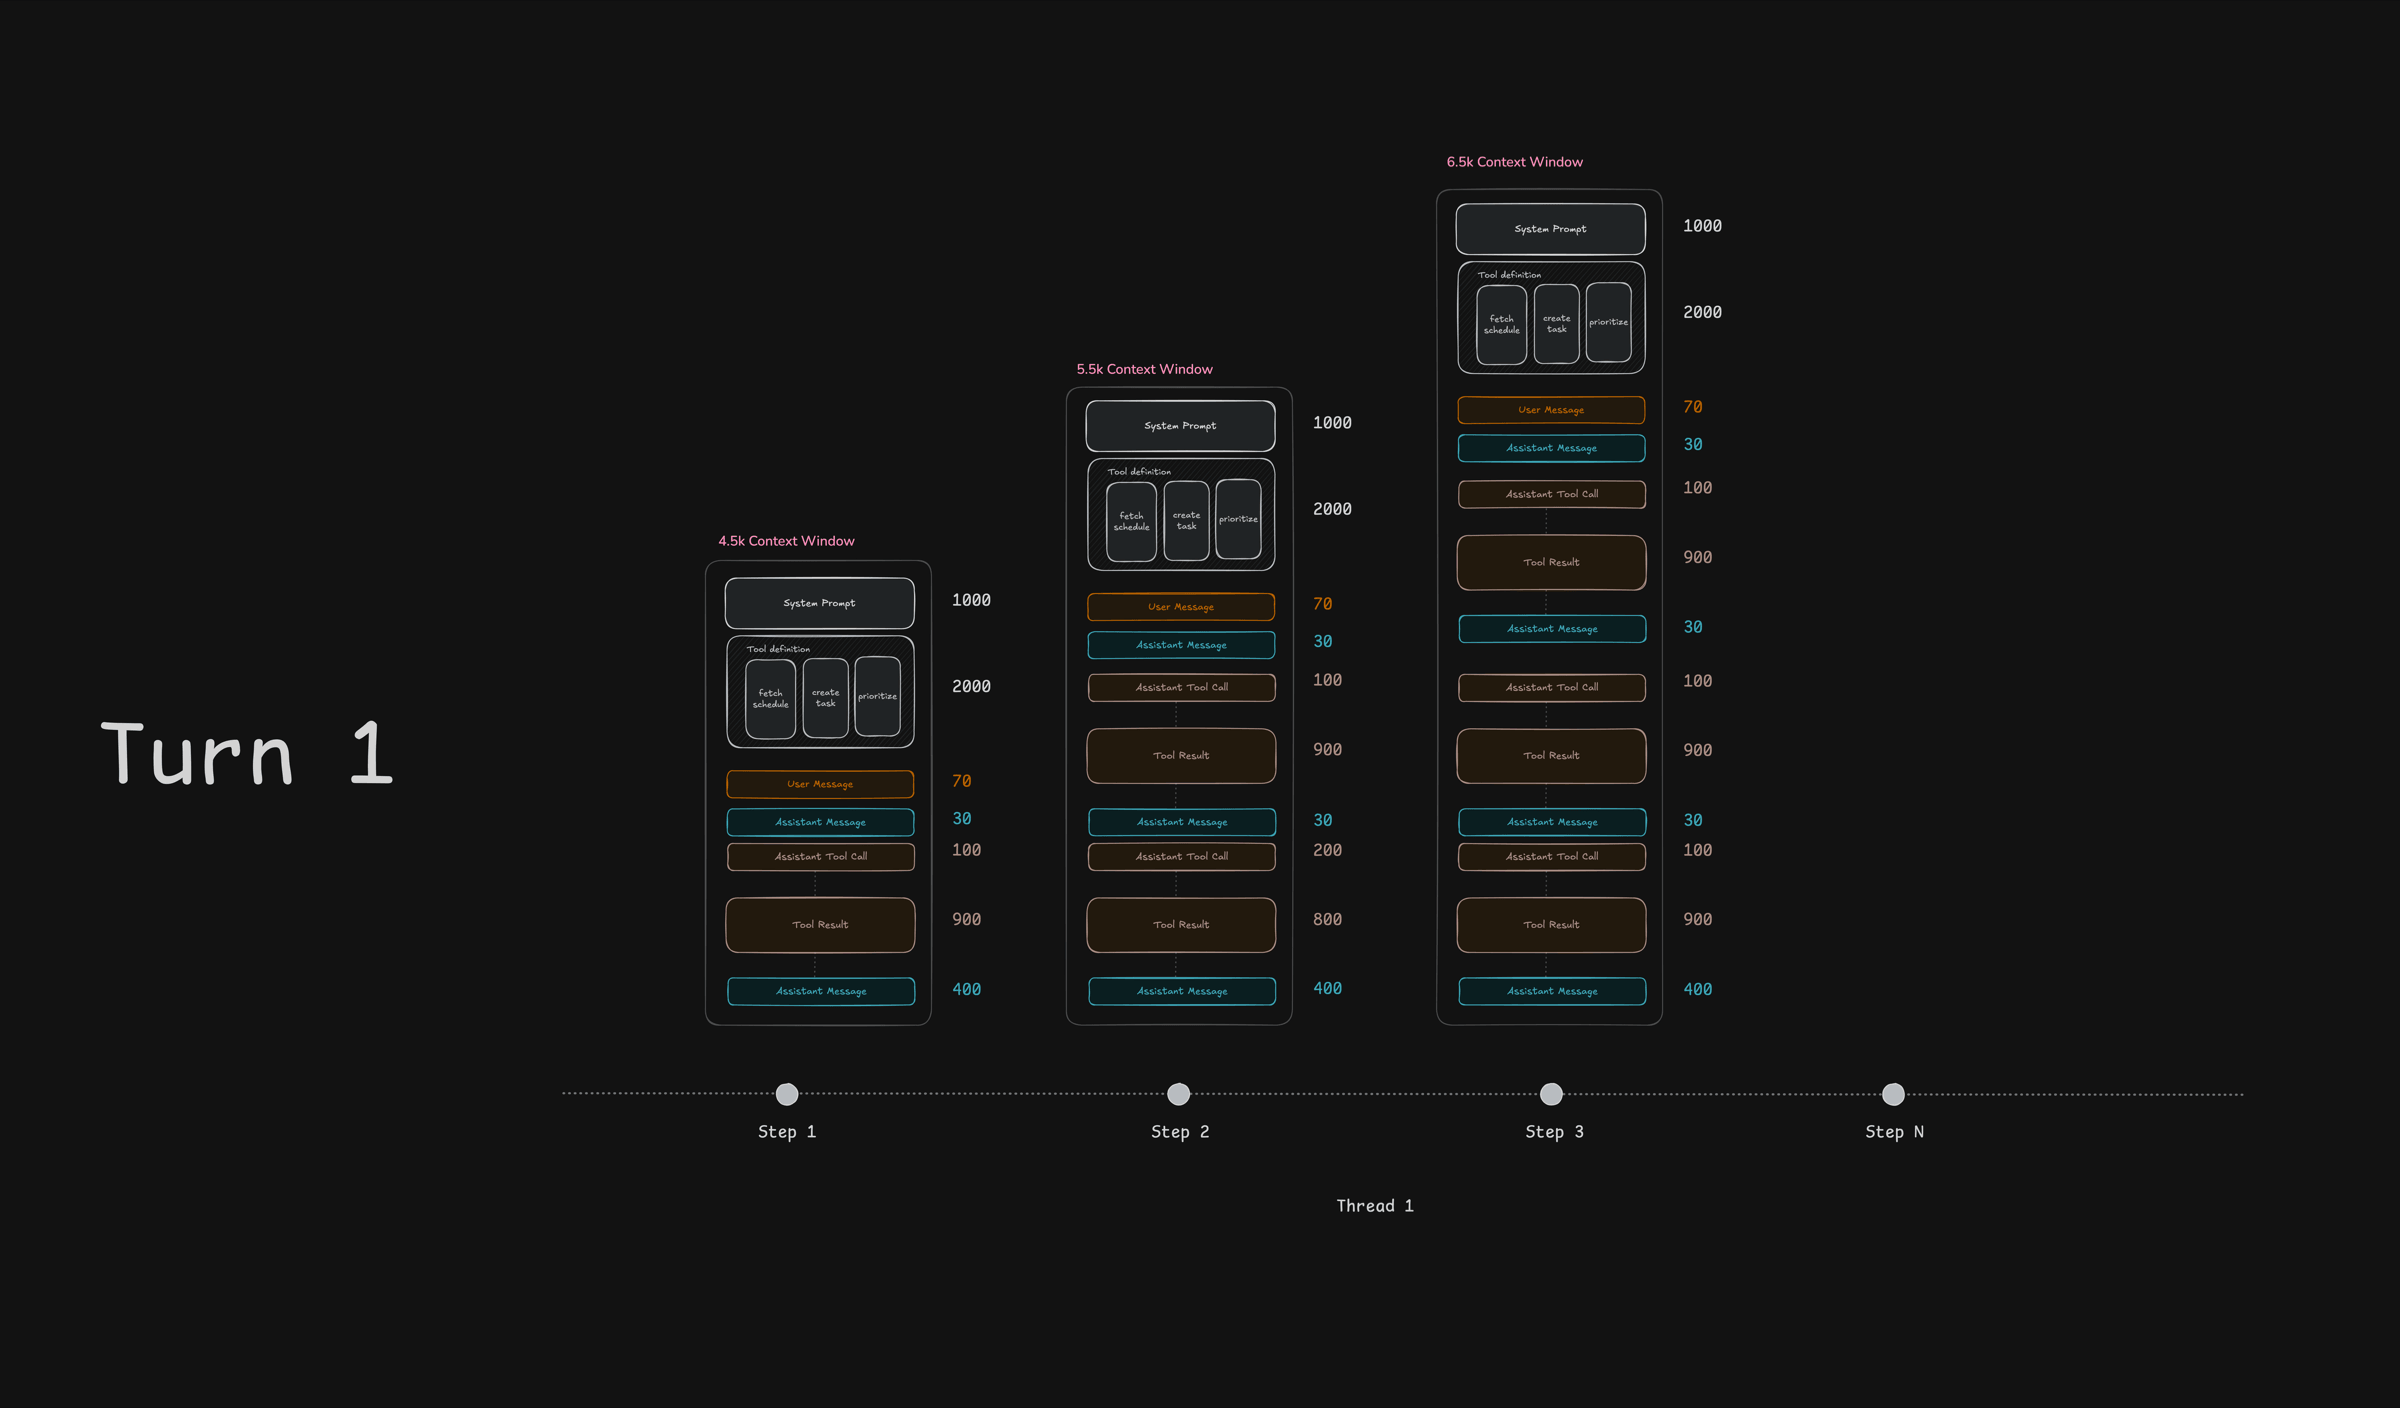Select System Prompt box in 5.5k window
This screenshot has height=1408, width=2400.
pyautogui.click(x=1180, y=426)
